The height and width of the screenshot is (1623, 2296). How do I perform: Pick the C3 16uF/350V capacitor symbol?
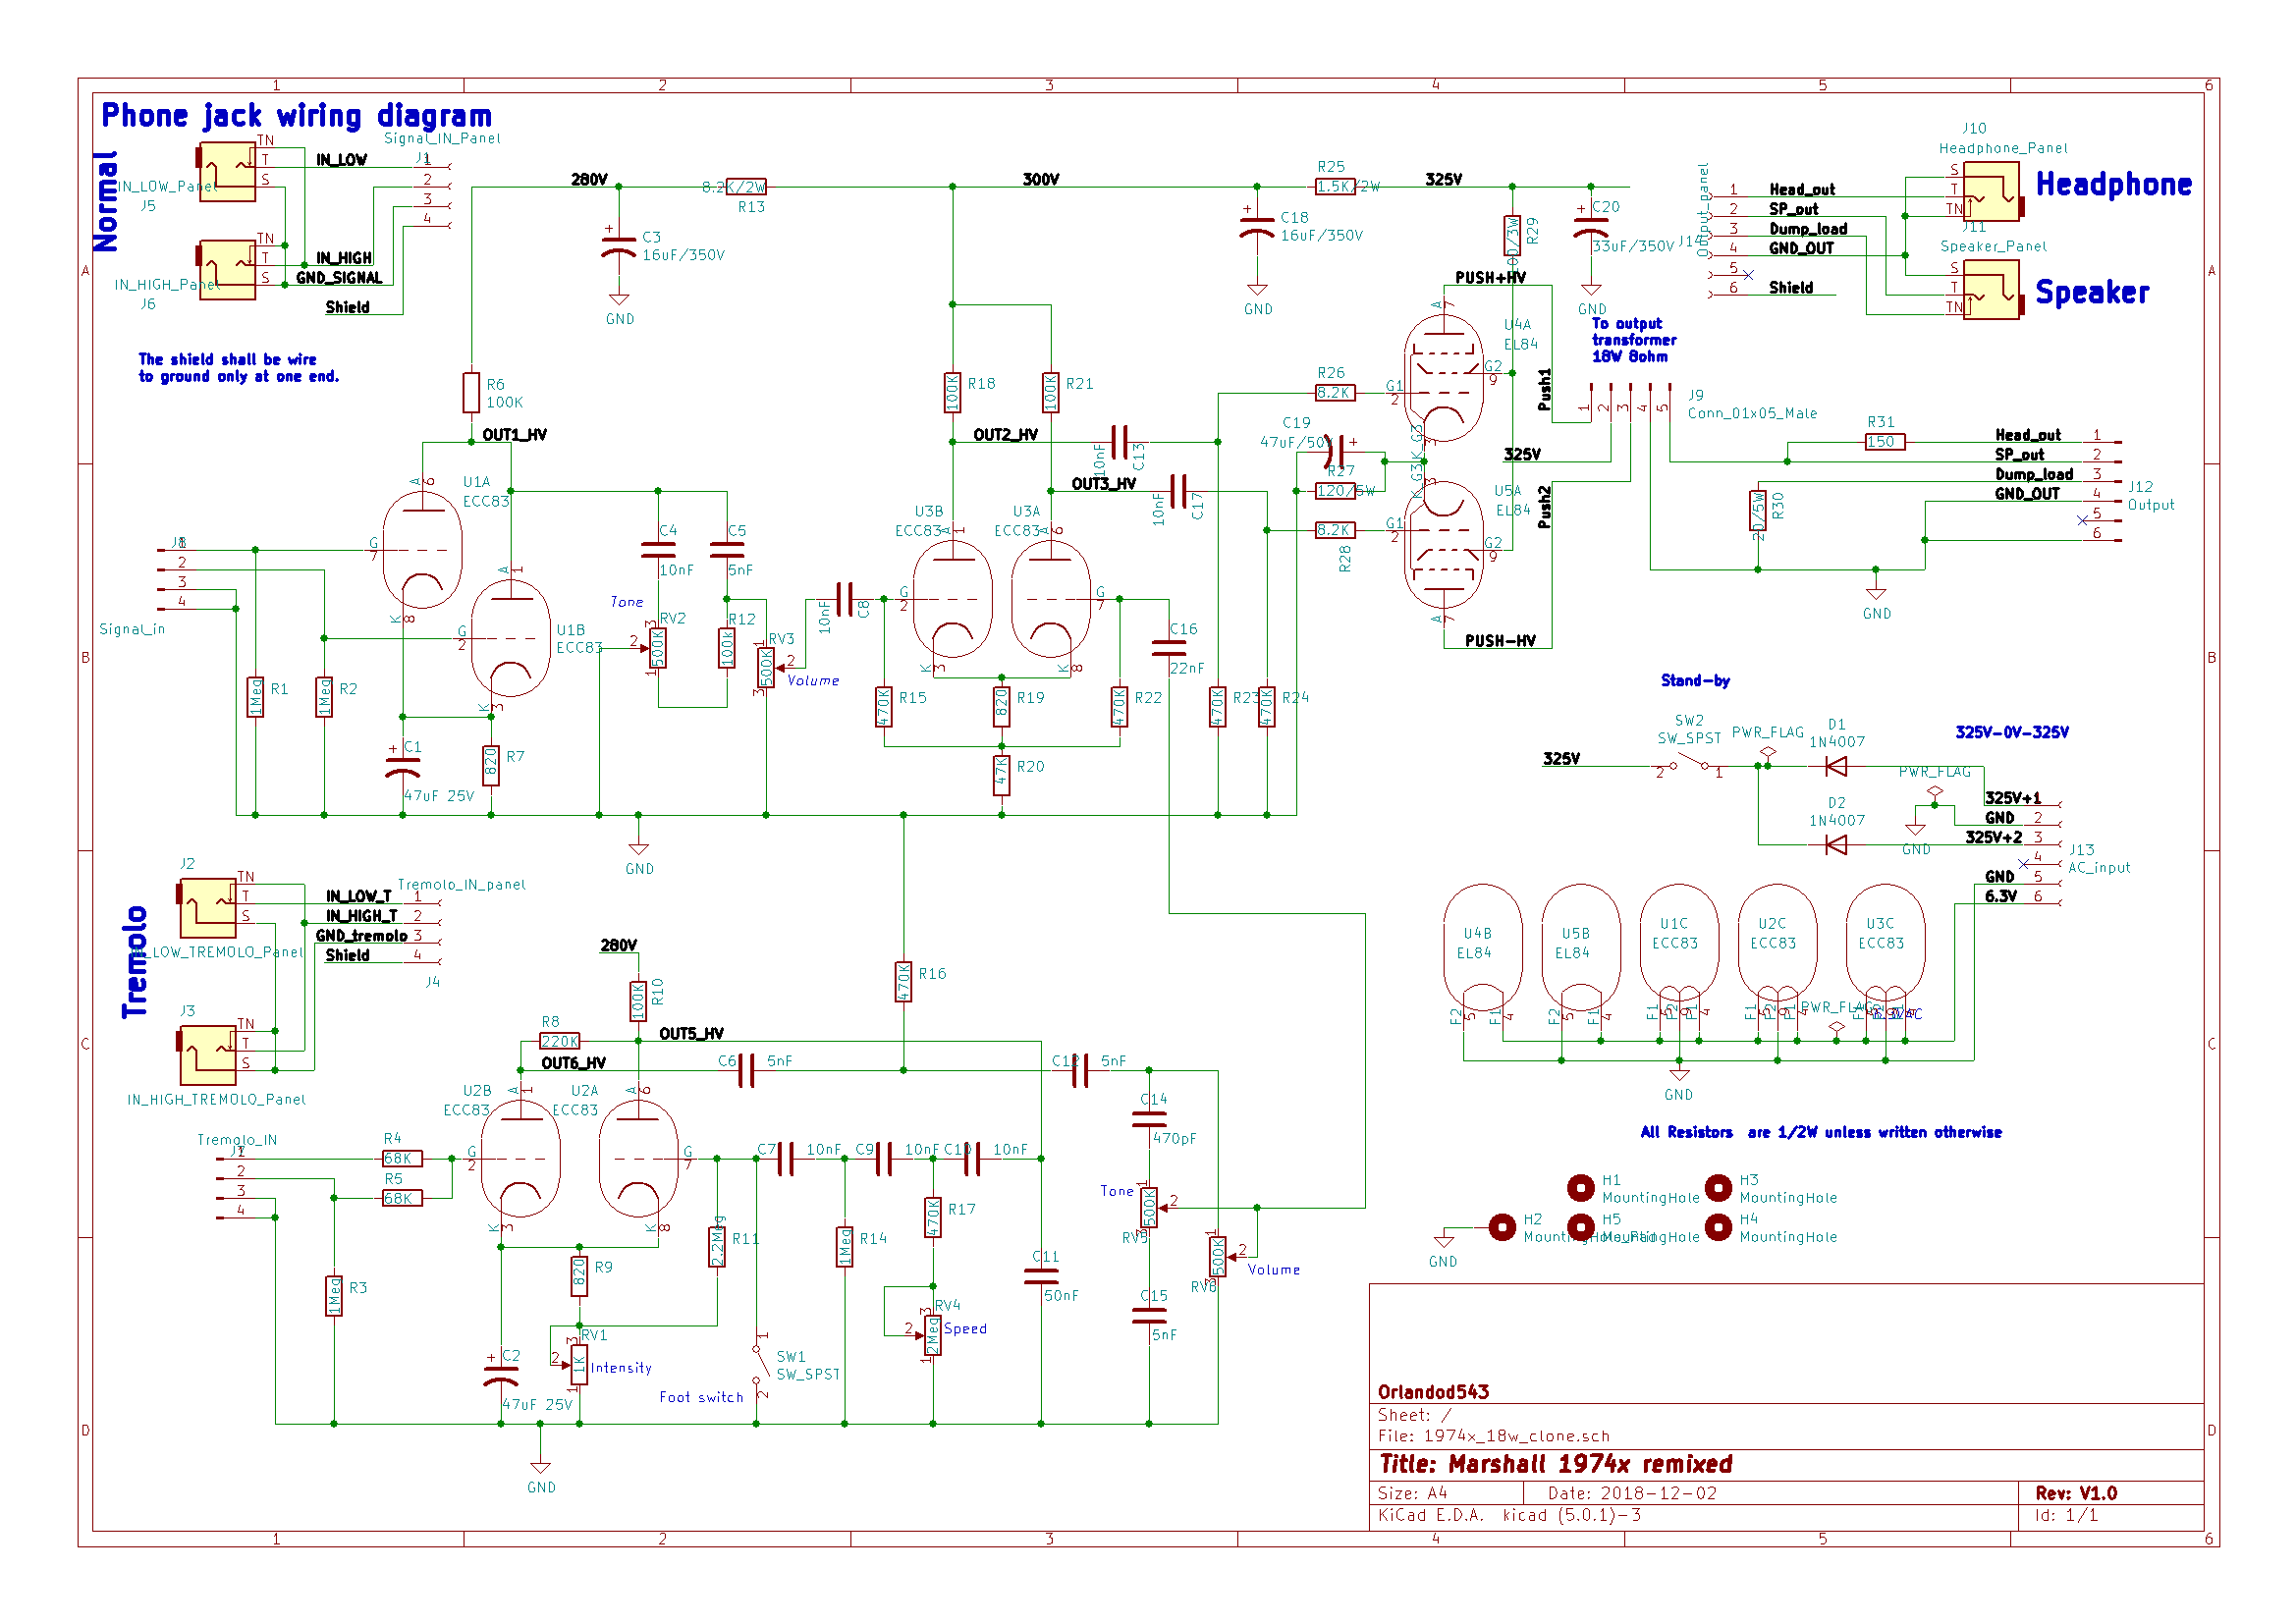coord(619,246)
